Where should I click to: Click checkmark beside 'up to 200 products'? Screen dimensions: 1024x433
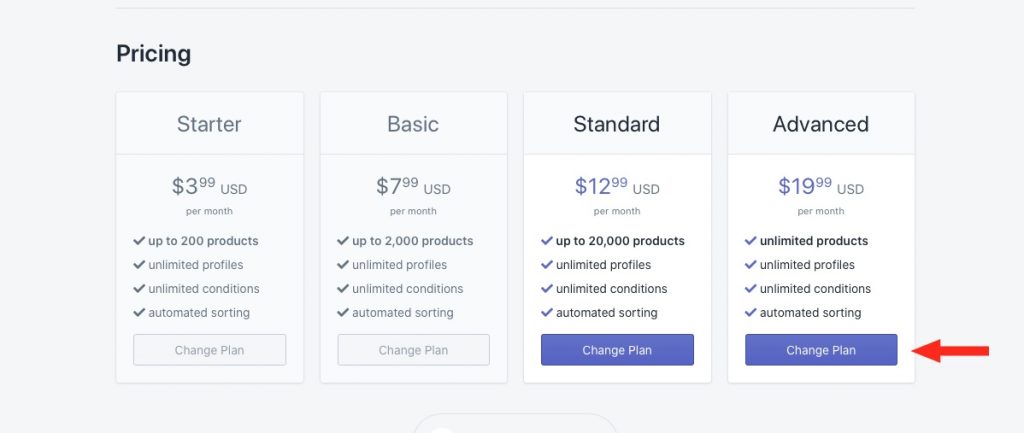coord(139,241)
